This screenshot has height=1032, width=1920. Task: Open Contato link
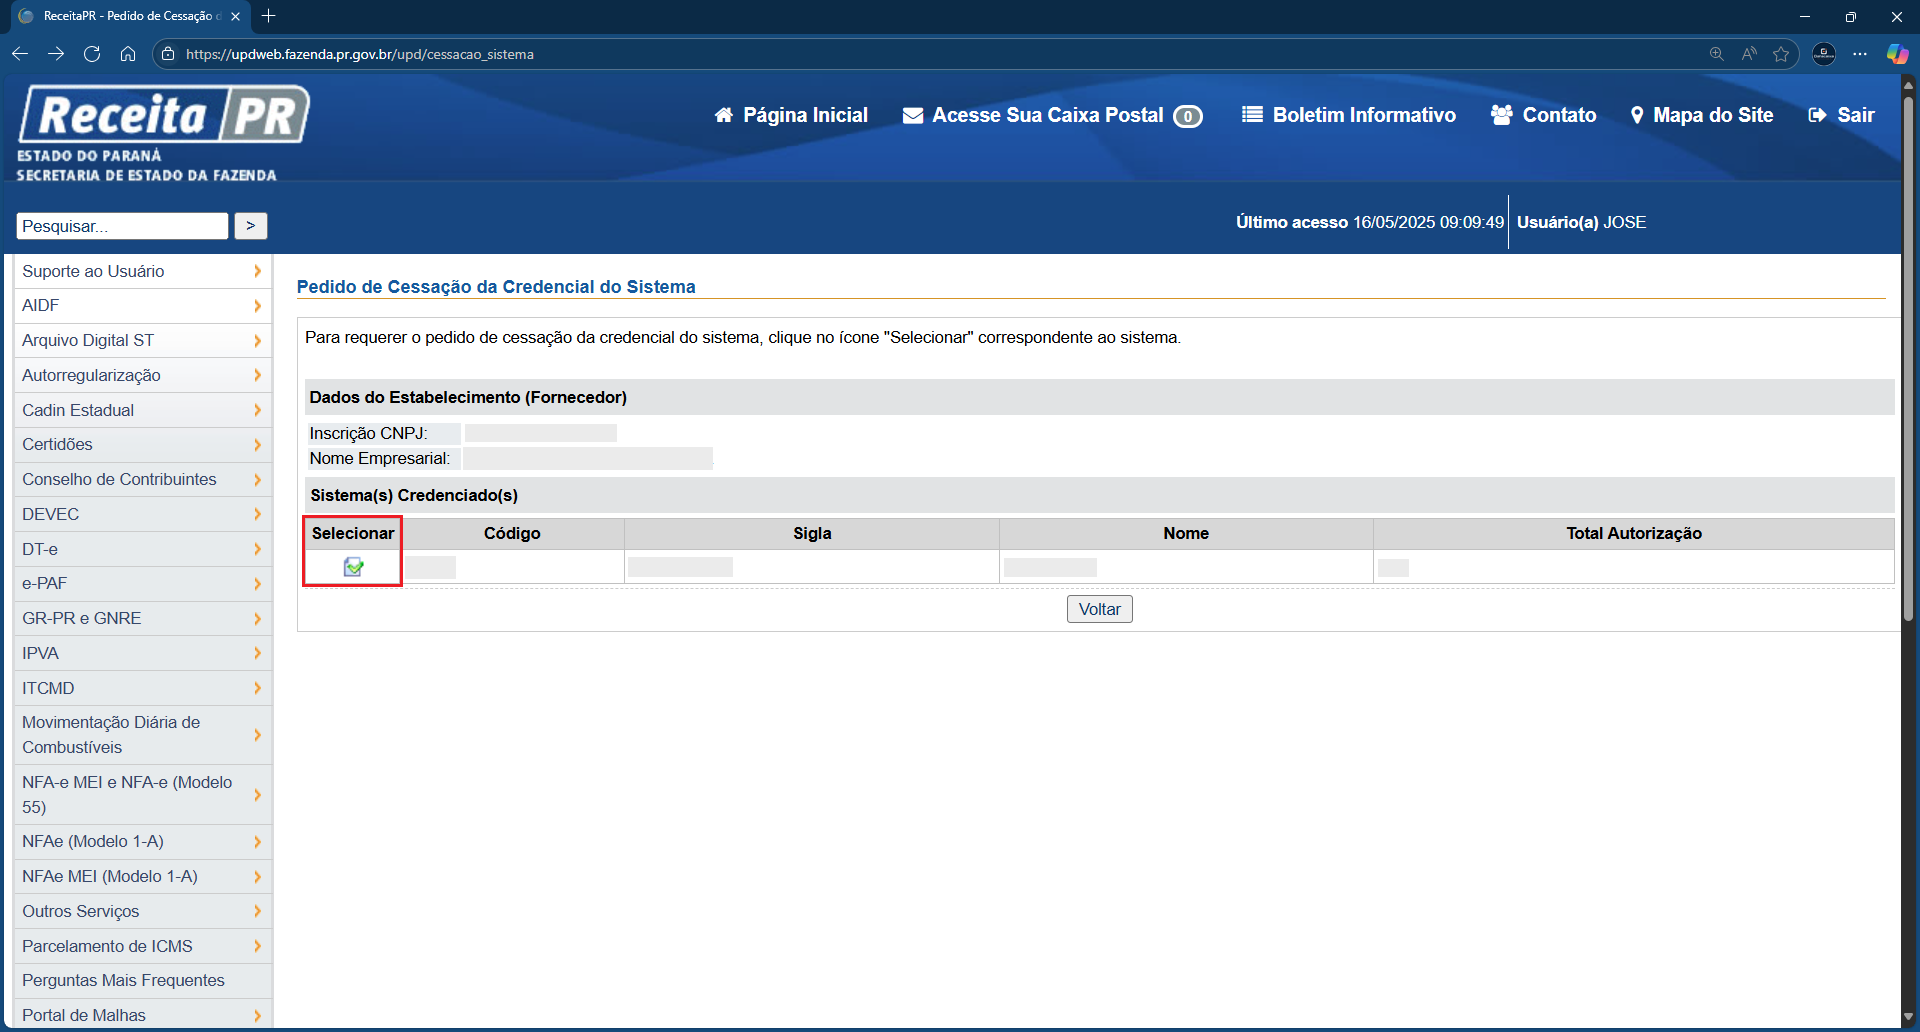tap(1559, 115)
